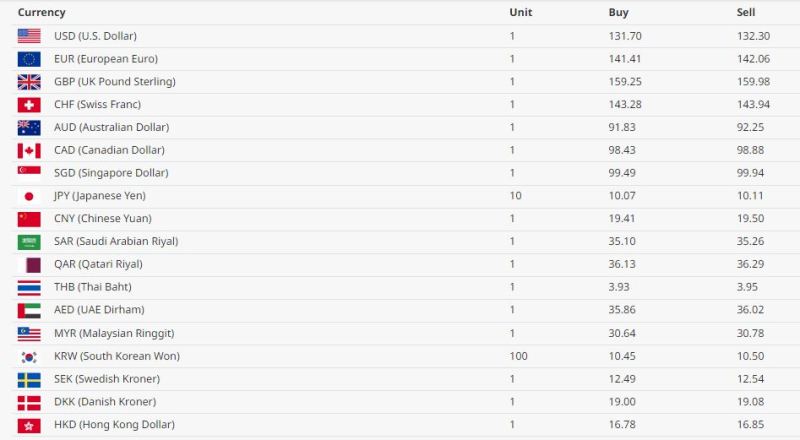The height and width of the screenshot is (440, 800).
Task: Click the SGD (Singapore Dollar) text
Action: 109,173
